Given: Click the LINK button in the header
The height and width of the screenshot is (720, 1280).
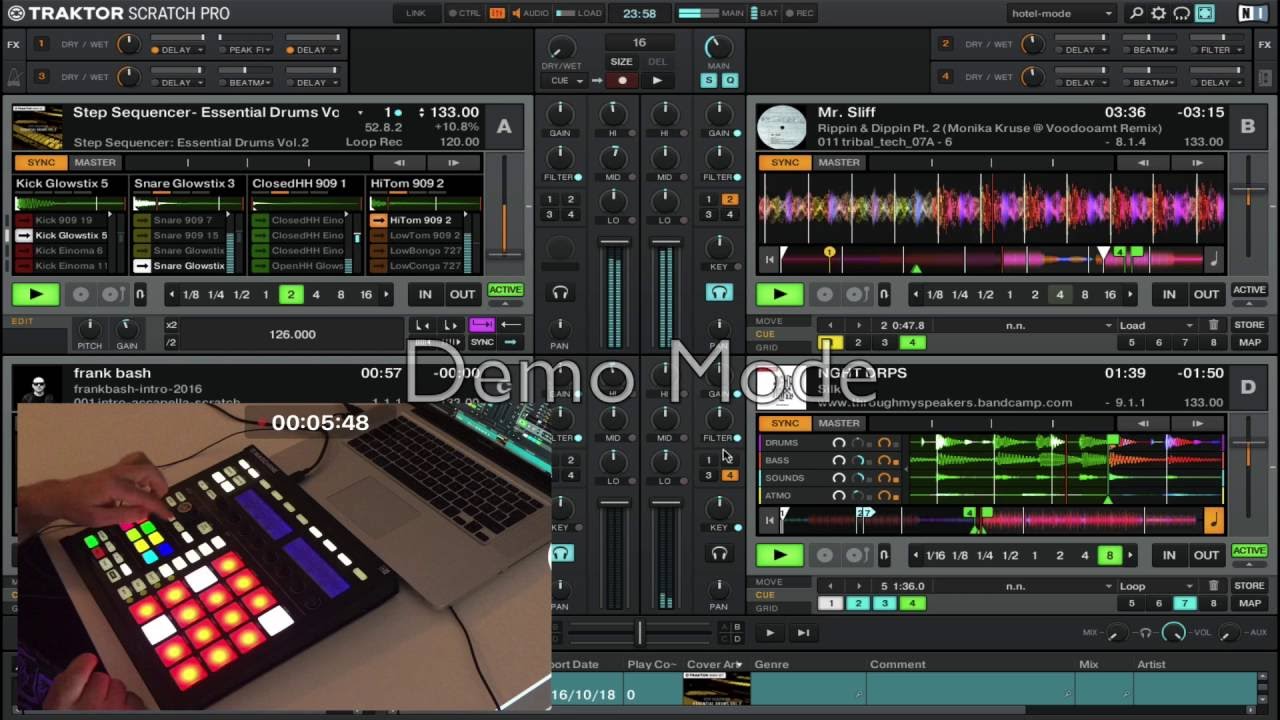Looking at the screenshot, I should [416, 13].
